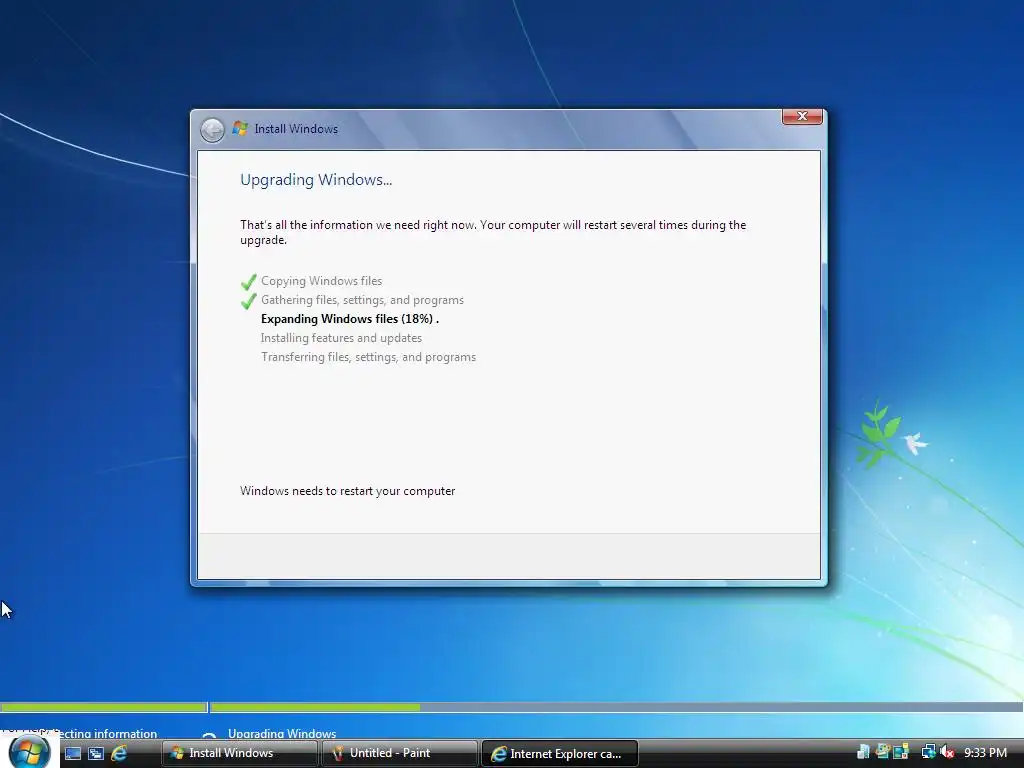1024x768 pixels.
Task: Click 'Gathering files, settings, and programs' step
Action: click(x=362, y=300)
